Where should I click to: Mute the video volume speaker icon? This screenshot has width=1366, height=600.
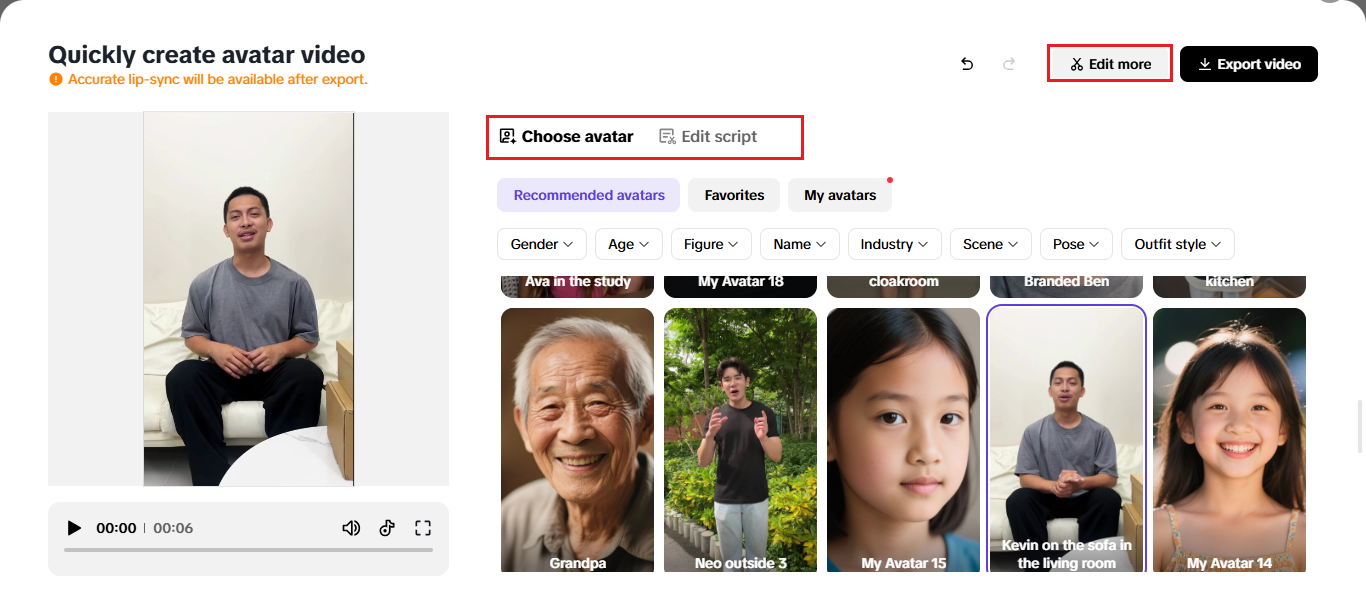click(351, 528)
